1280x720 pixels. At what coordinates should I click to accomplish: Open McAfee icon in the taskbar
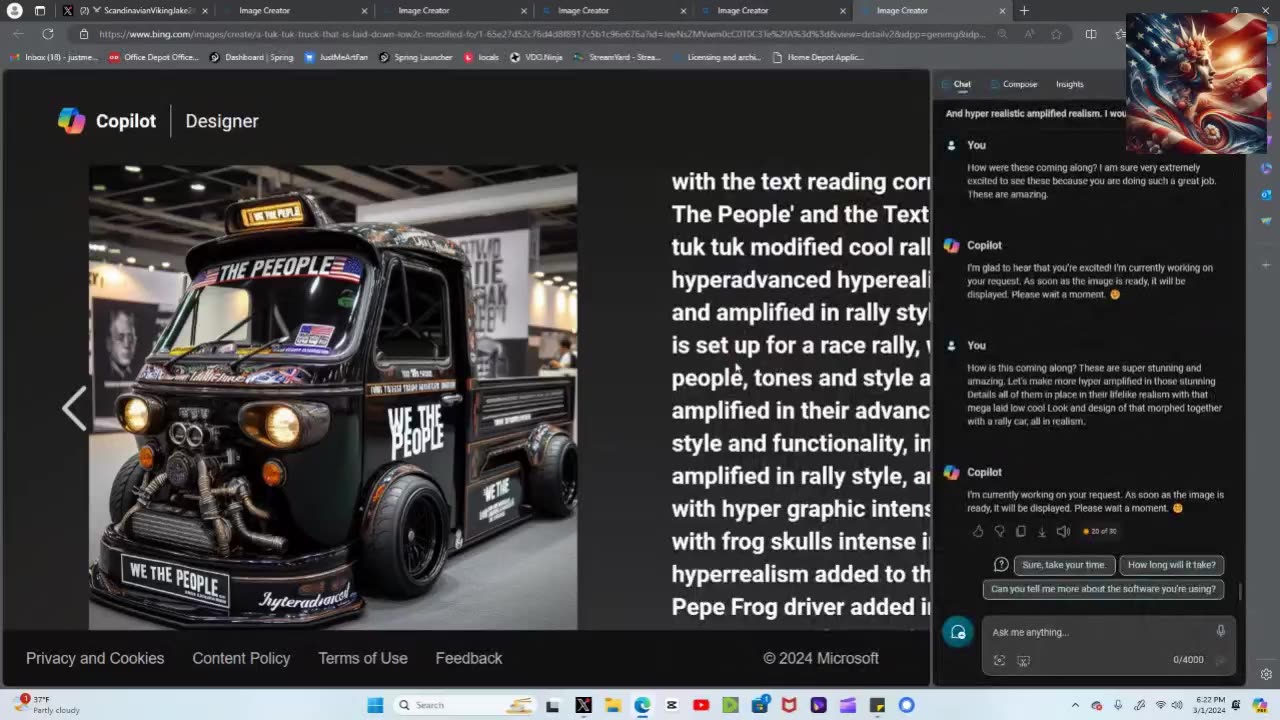click(789, 705)
